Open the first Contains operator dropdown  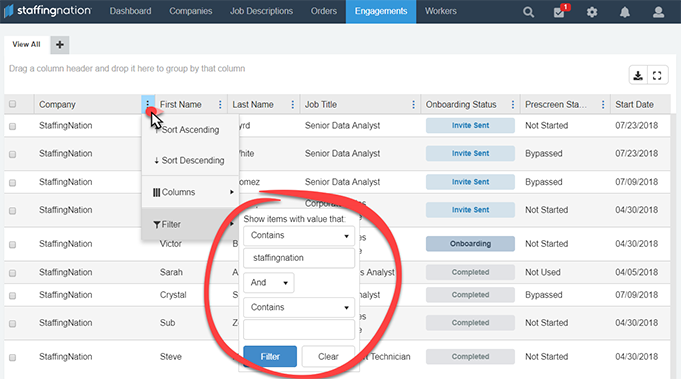point(299,236)
